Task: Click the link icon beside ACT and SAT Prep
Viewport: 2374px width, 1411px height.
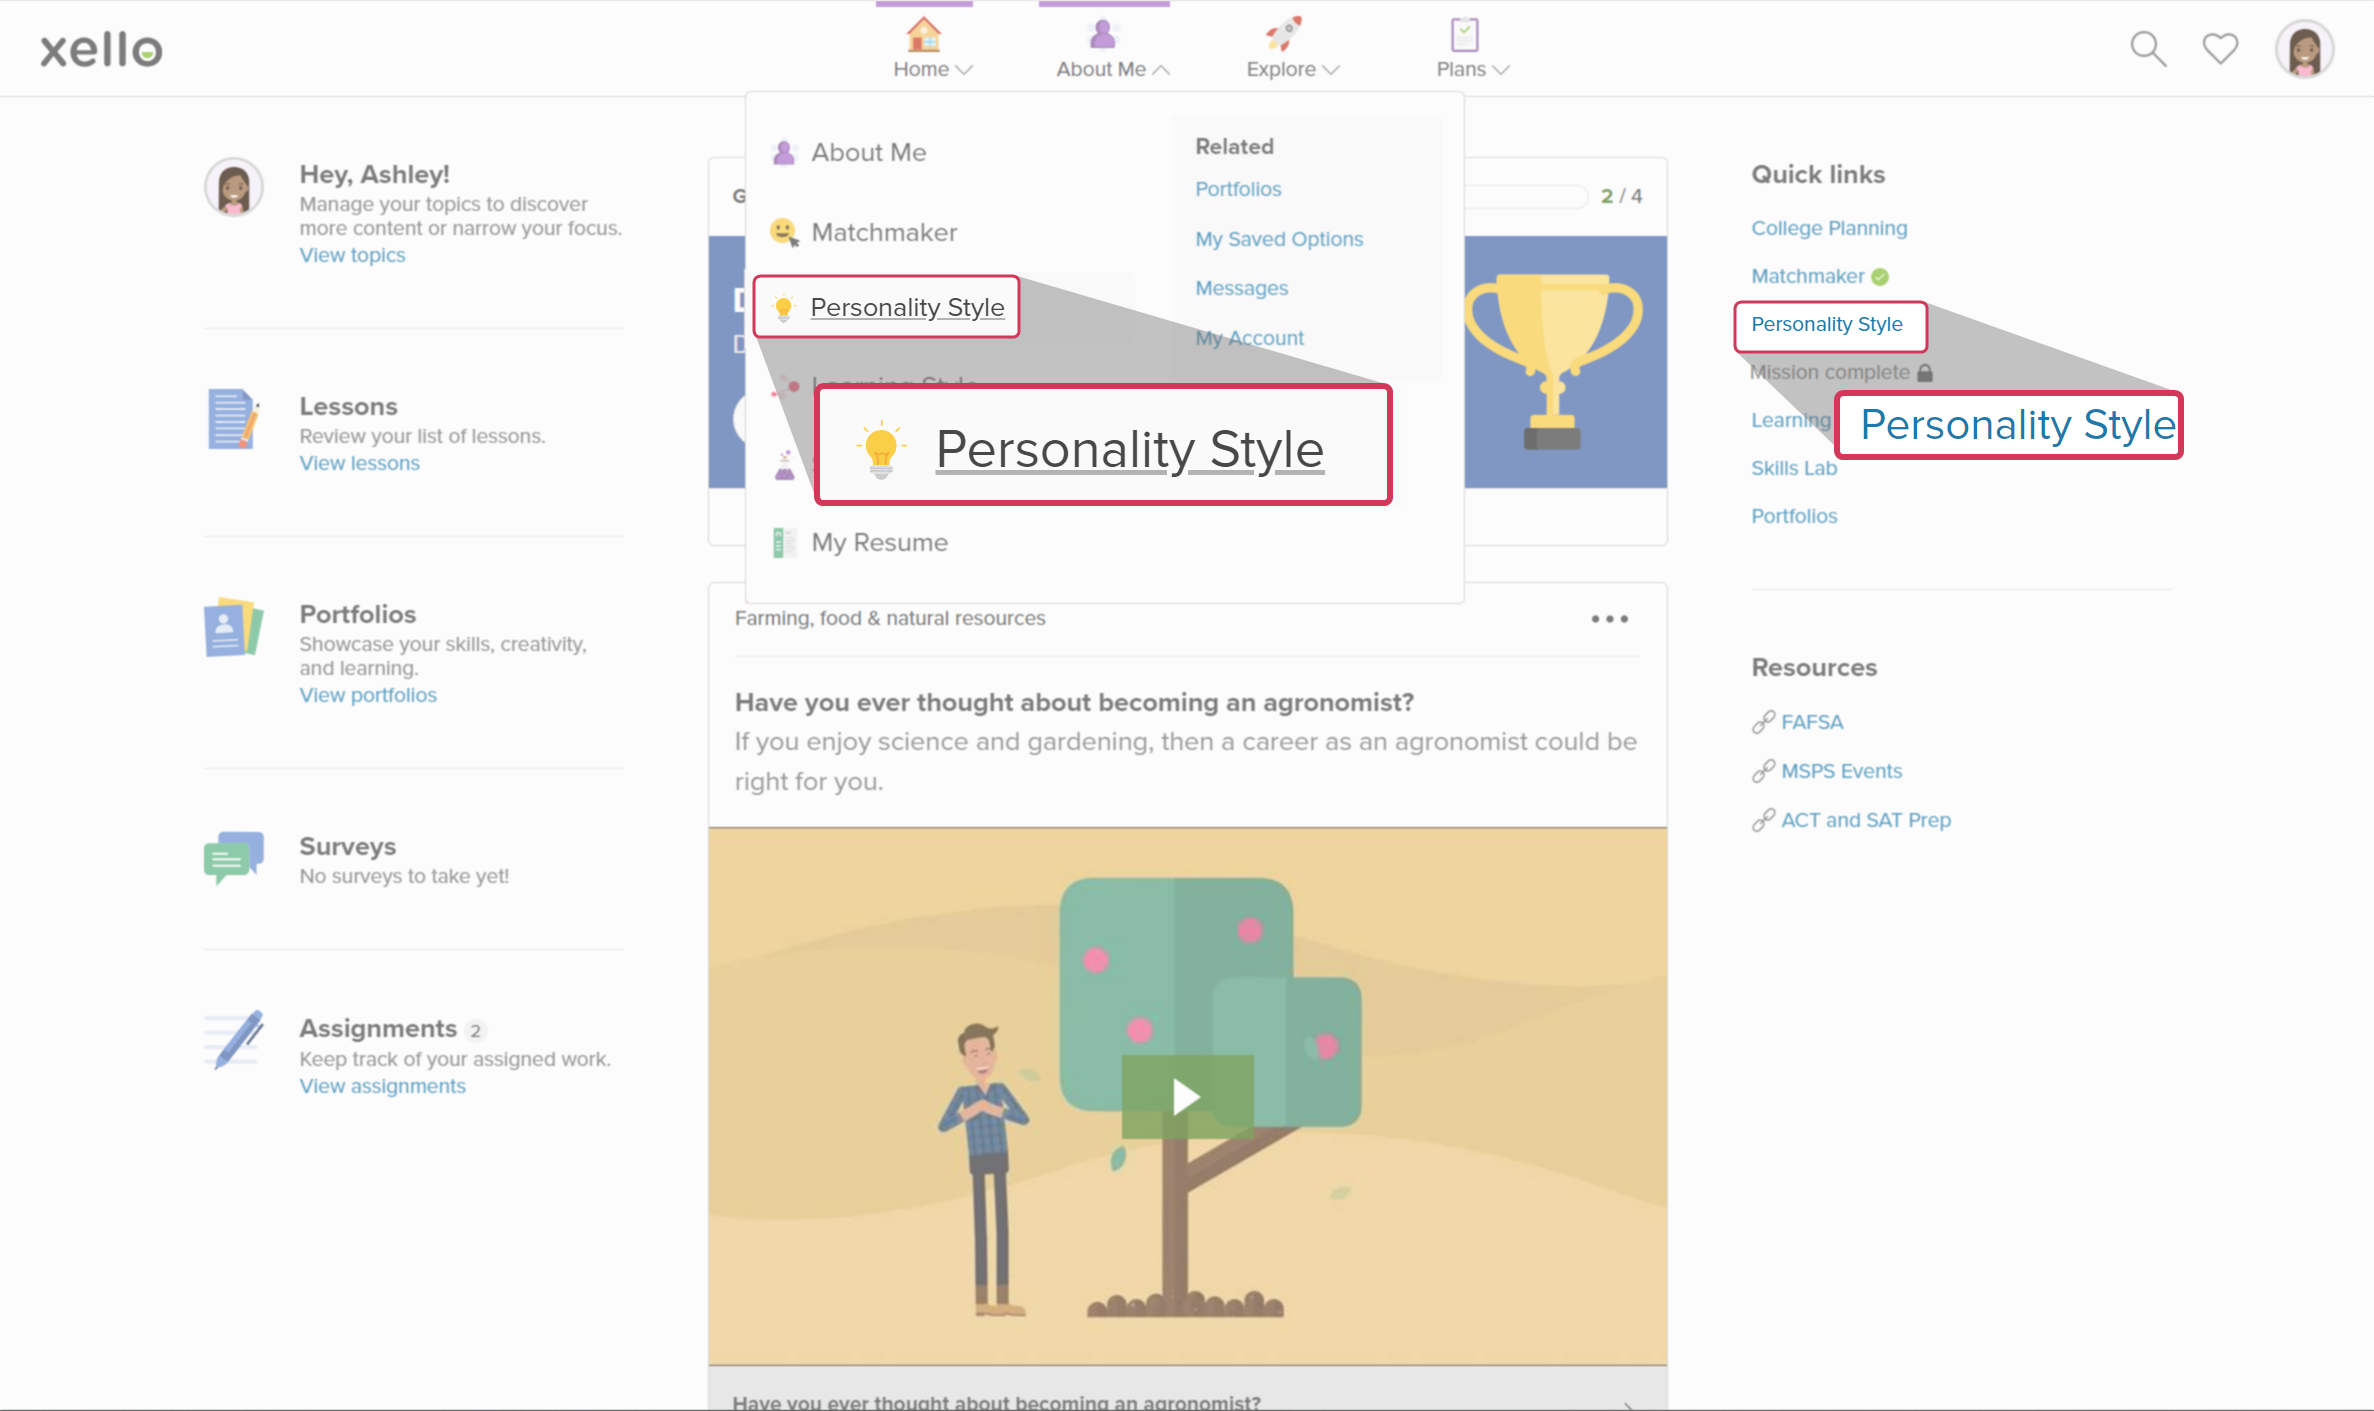Action: click(x=1763, y=820)
